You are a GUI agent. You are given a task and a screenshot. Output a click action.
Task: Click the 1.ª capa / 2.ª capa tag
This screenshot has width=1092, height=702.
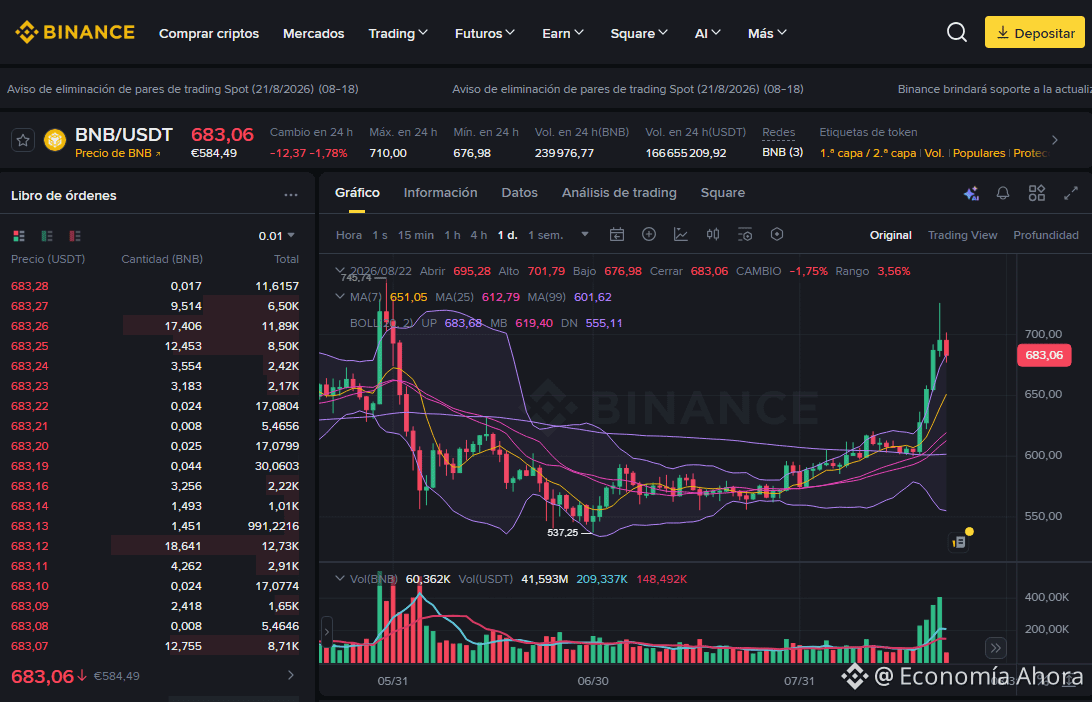coord(868,153)
